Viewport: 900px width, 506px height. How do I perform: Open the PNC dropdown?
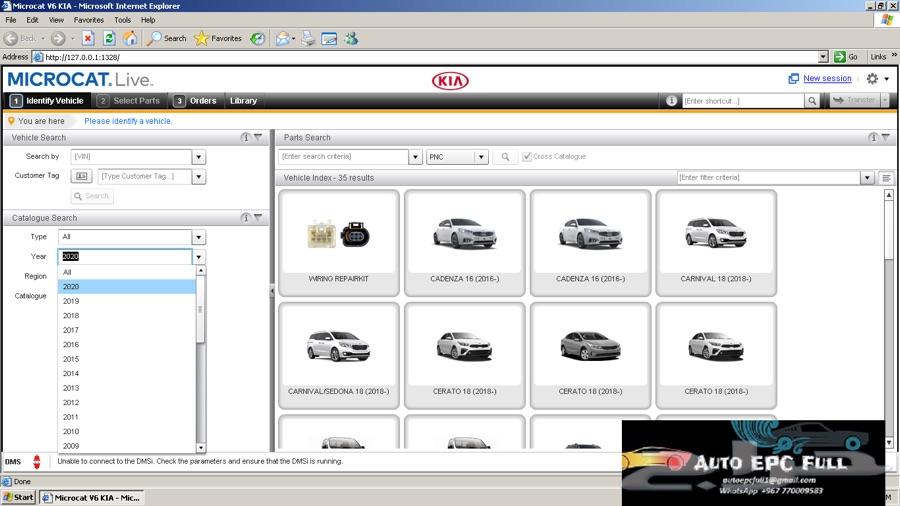point(481,157)
